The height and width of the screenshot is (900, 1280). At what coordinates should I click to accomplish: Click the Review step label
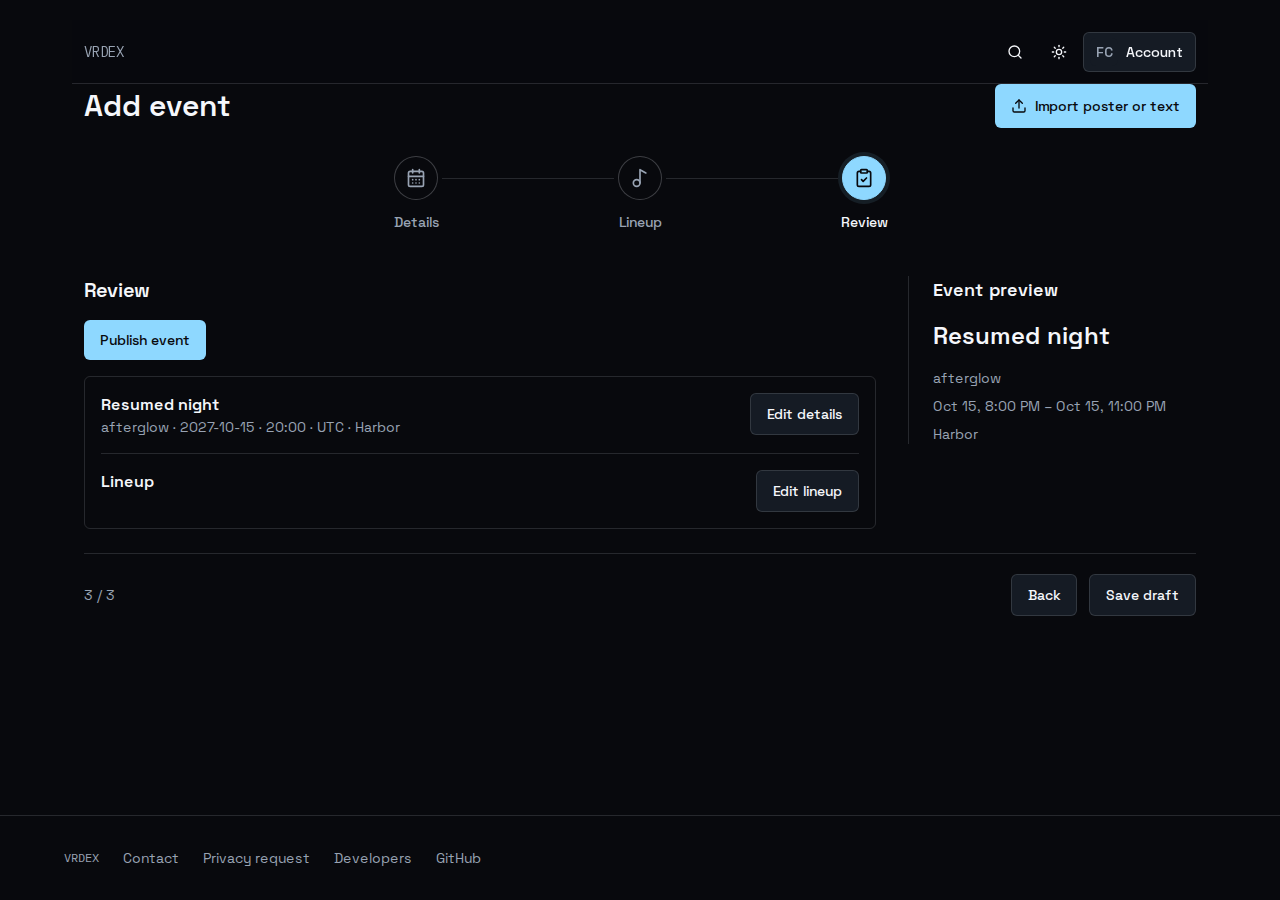tap(864, 222)
